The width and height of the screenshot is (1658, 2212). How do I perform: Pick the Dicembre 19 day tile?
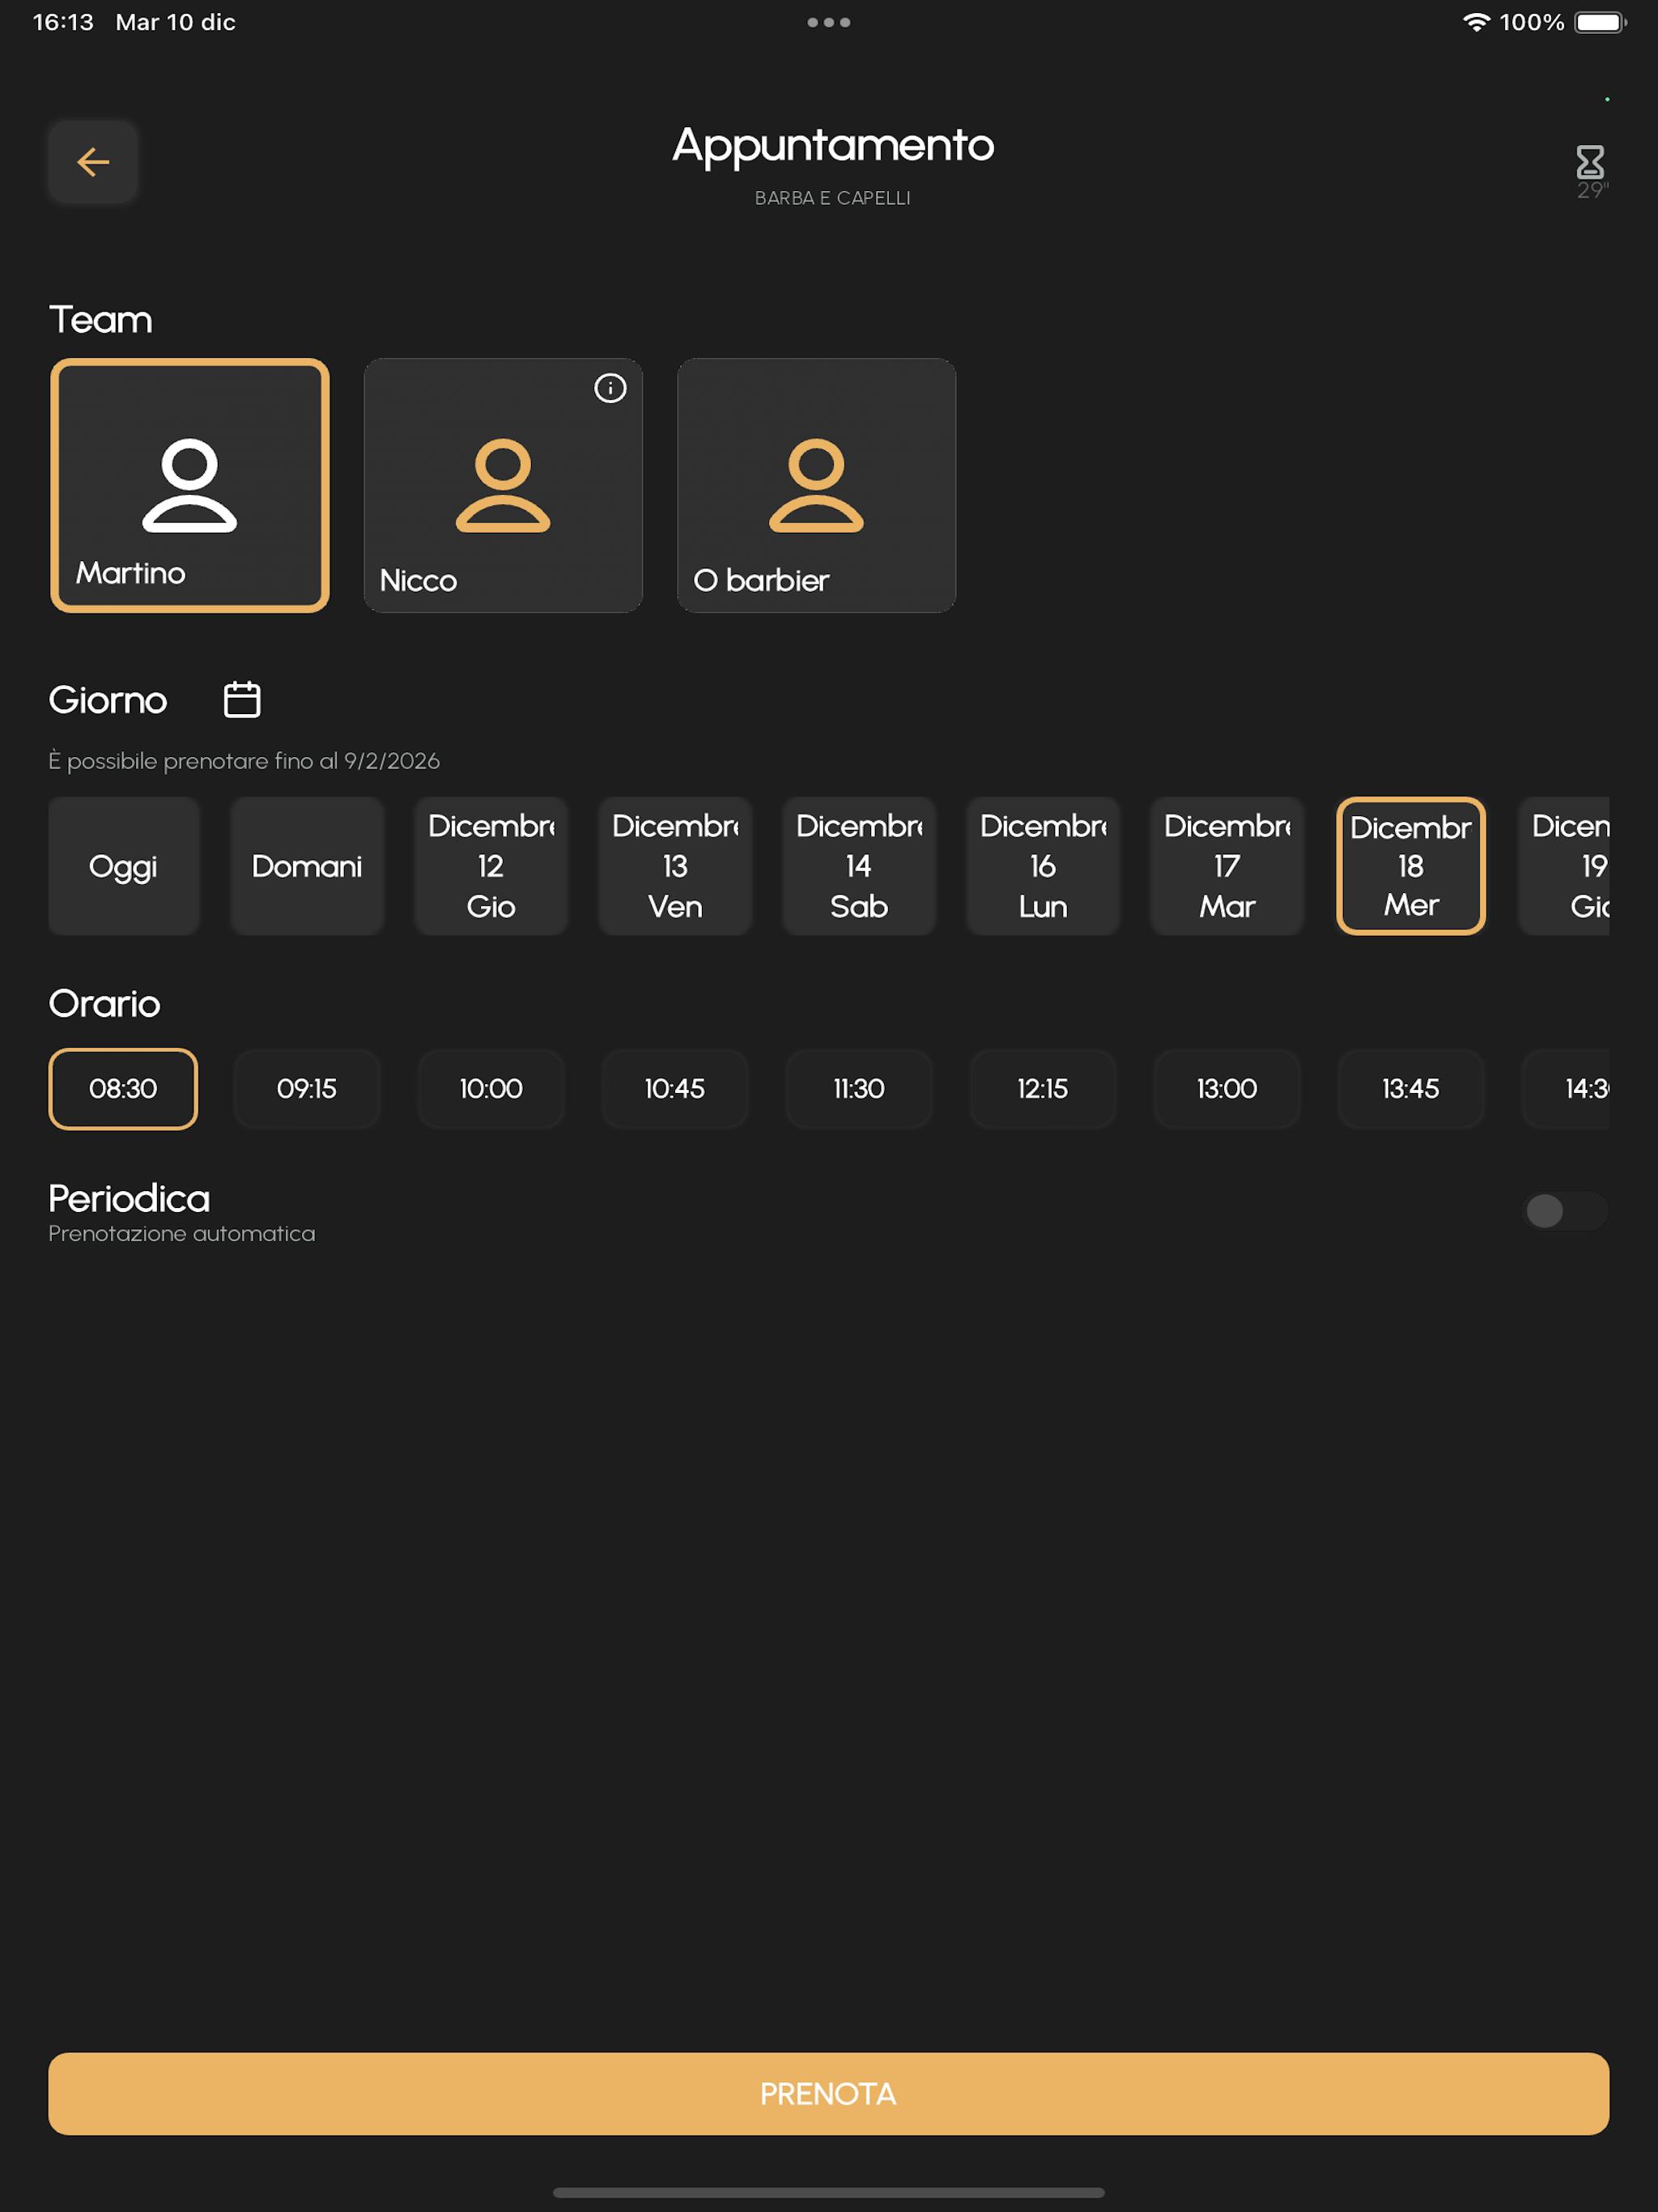tap(1565, 866)
